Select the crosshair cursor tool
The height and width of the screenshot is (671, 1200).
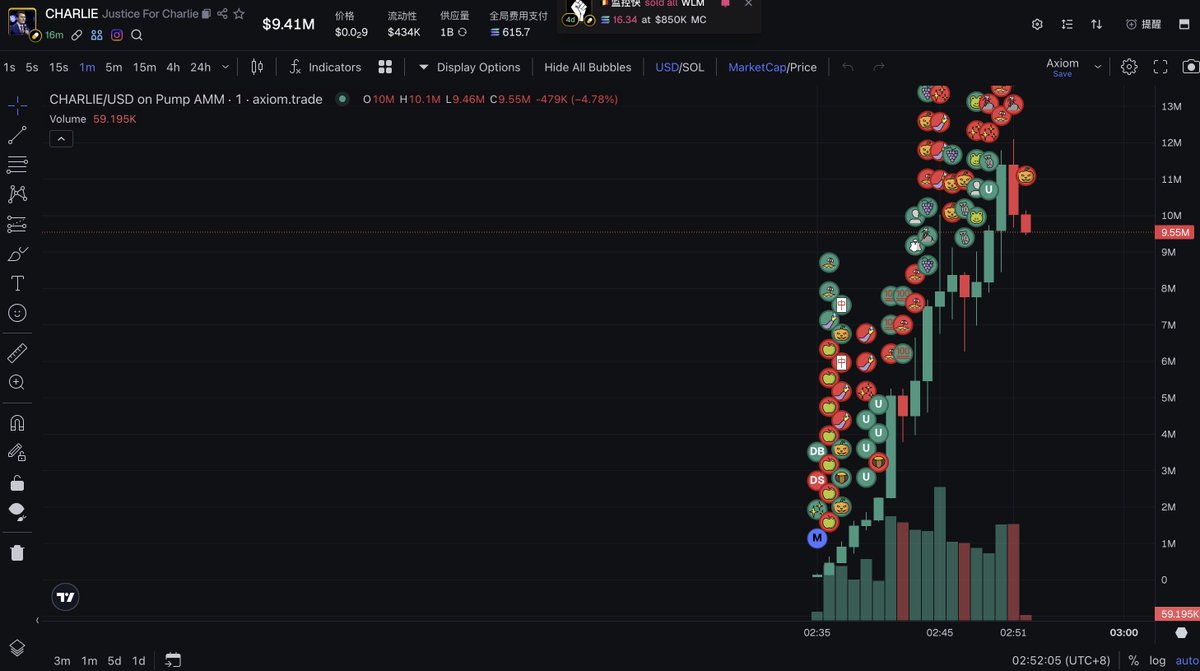click(x=17, y=105)
